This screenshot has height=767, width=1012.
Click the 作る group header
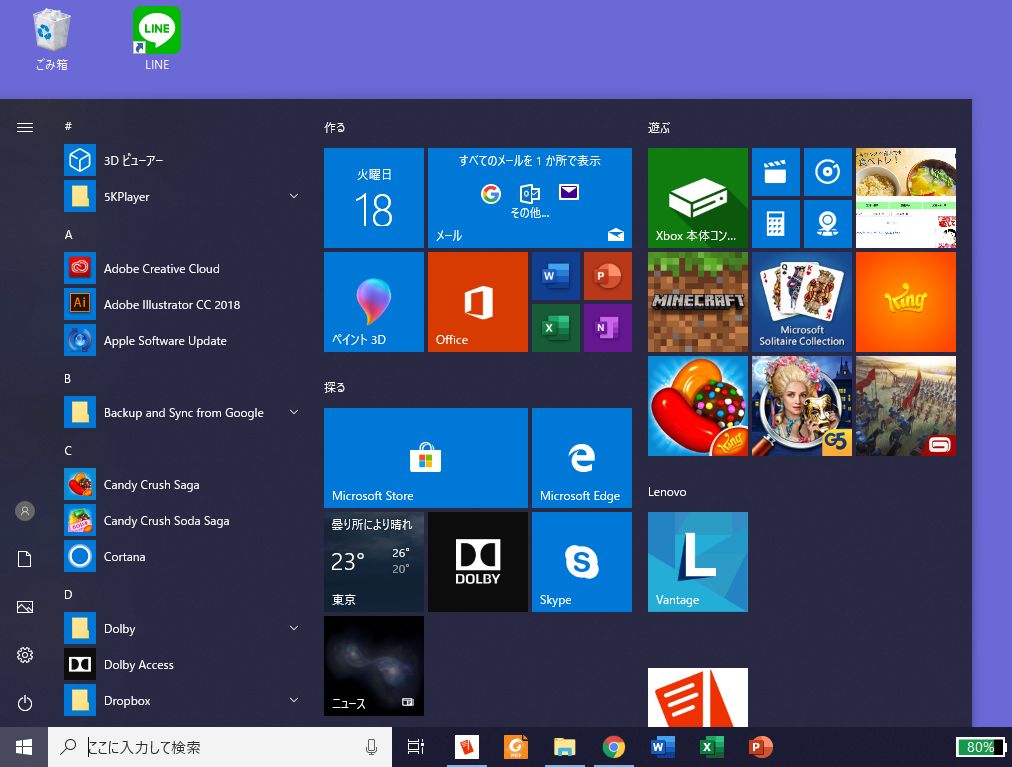coord(334,127)
